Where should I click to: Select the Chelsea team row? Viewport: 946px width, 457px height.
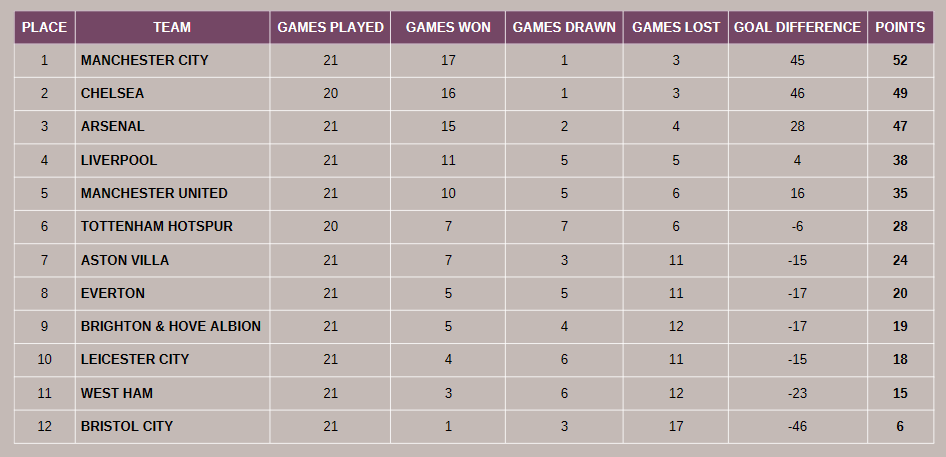click(x=113, y=93)
